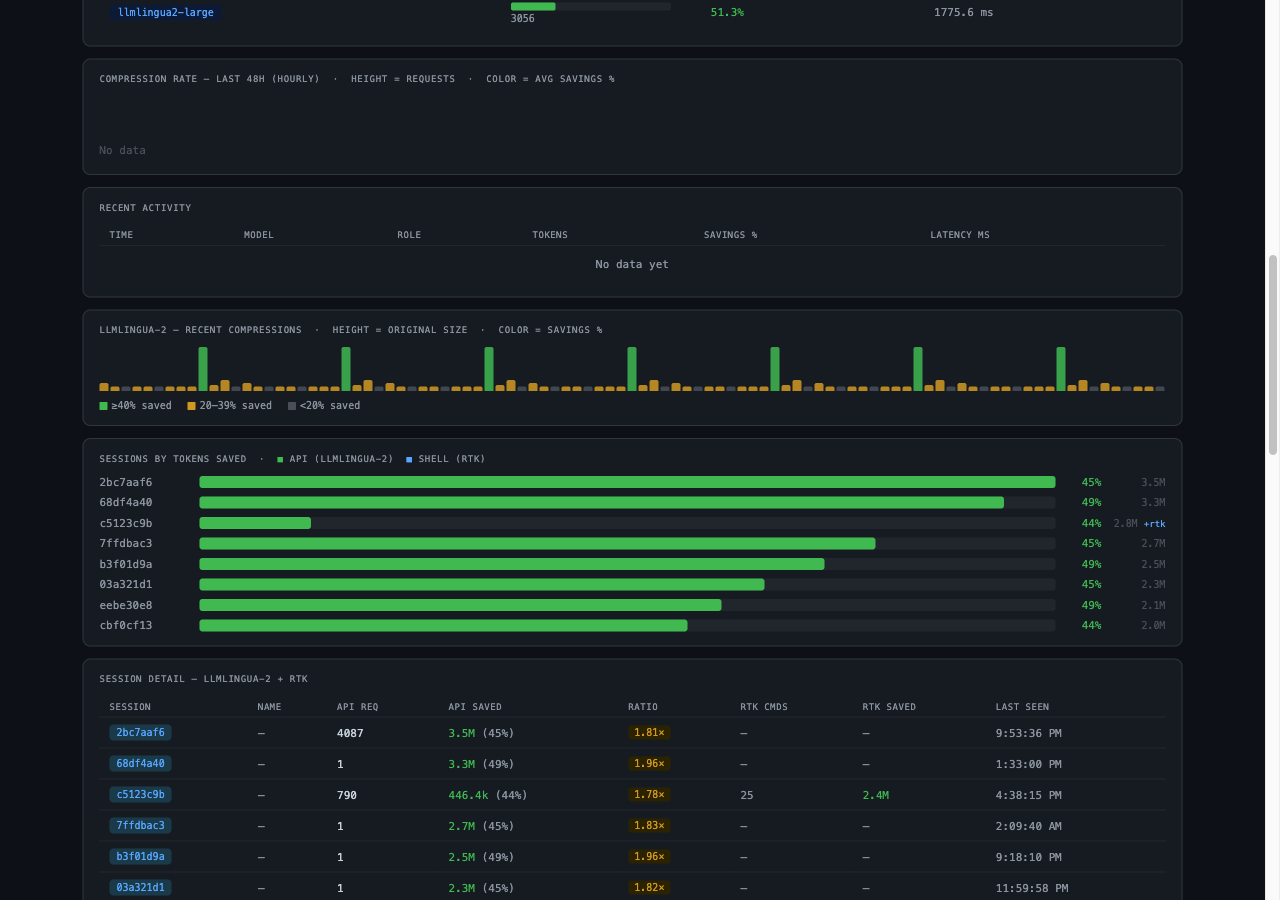This screenshot has height=900, width=1280.
Task: Click the green ≥40% saved legend swatch
Action: (x=103, y=406)
